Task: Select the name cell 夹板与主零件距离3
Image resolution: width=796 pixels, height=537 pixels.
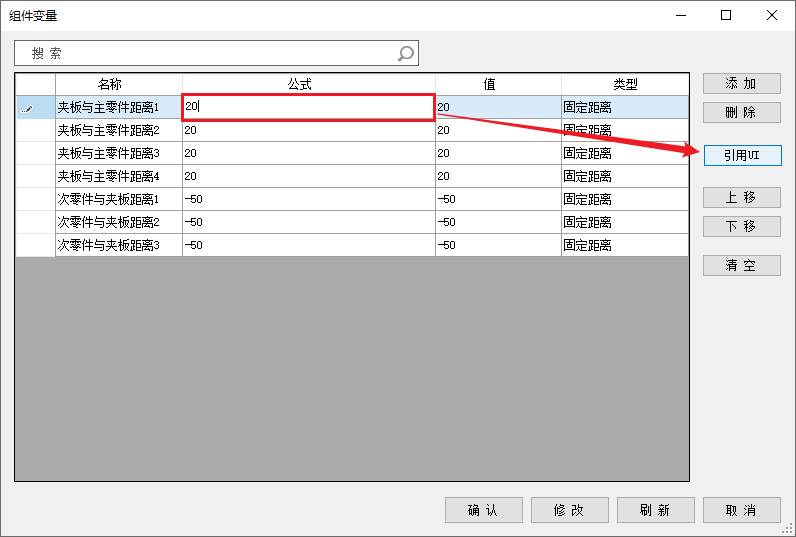Action: point(119,153)
